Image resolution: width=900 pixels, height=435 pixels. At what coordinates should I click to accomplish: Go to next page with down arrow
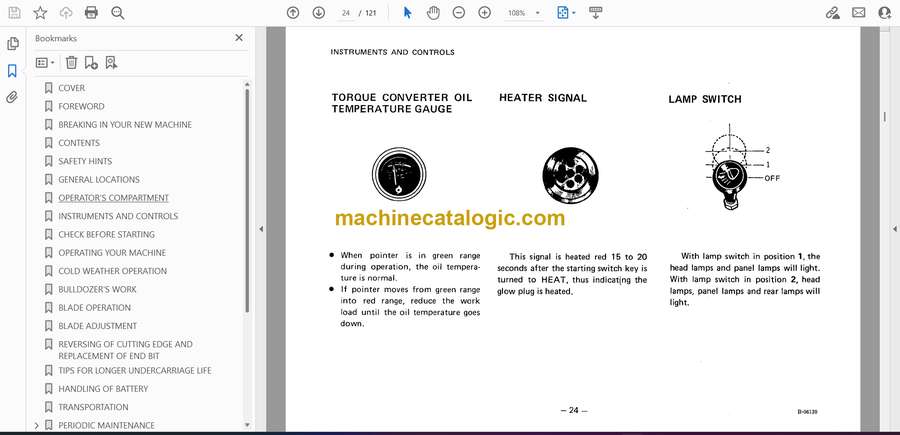(x=318, y=13)
